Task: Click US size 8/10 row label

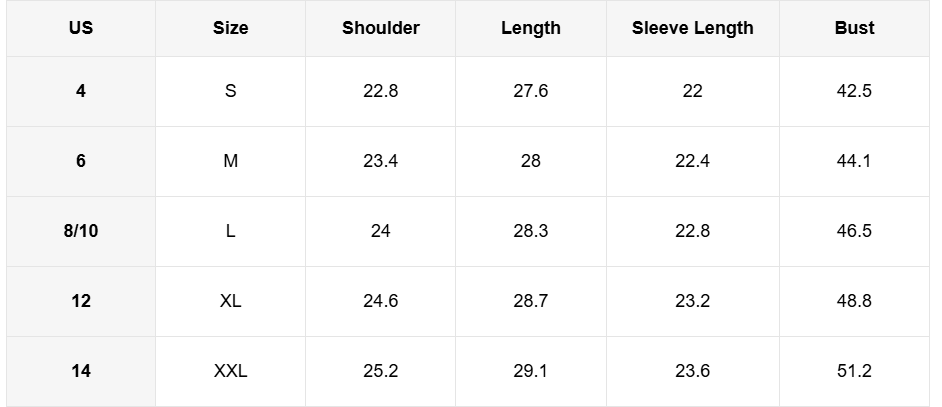Action: [x=81, y=231]
